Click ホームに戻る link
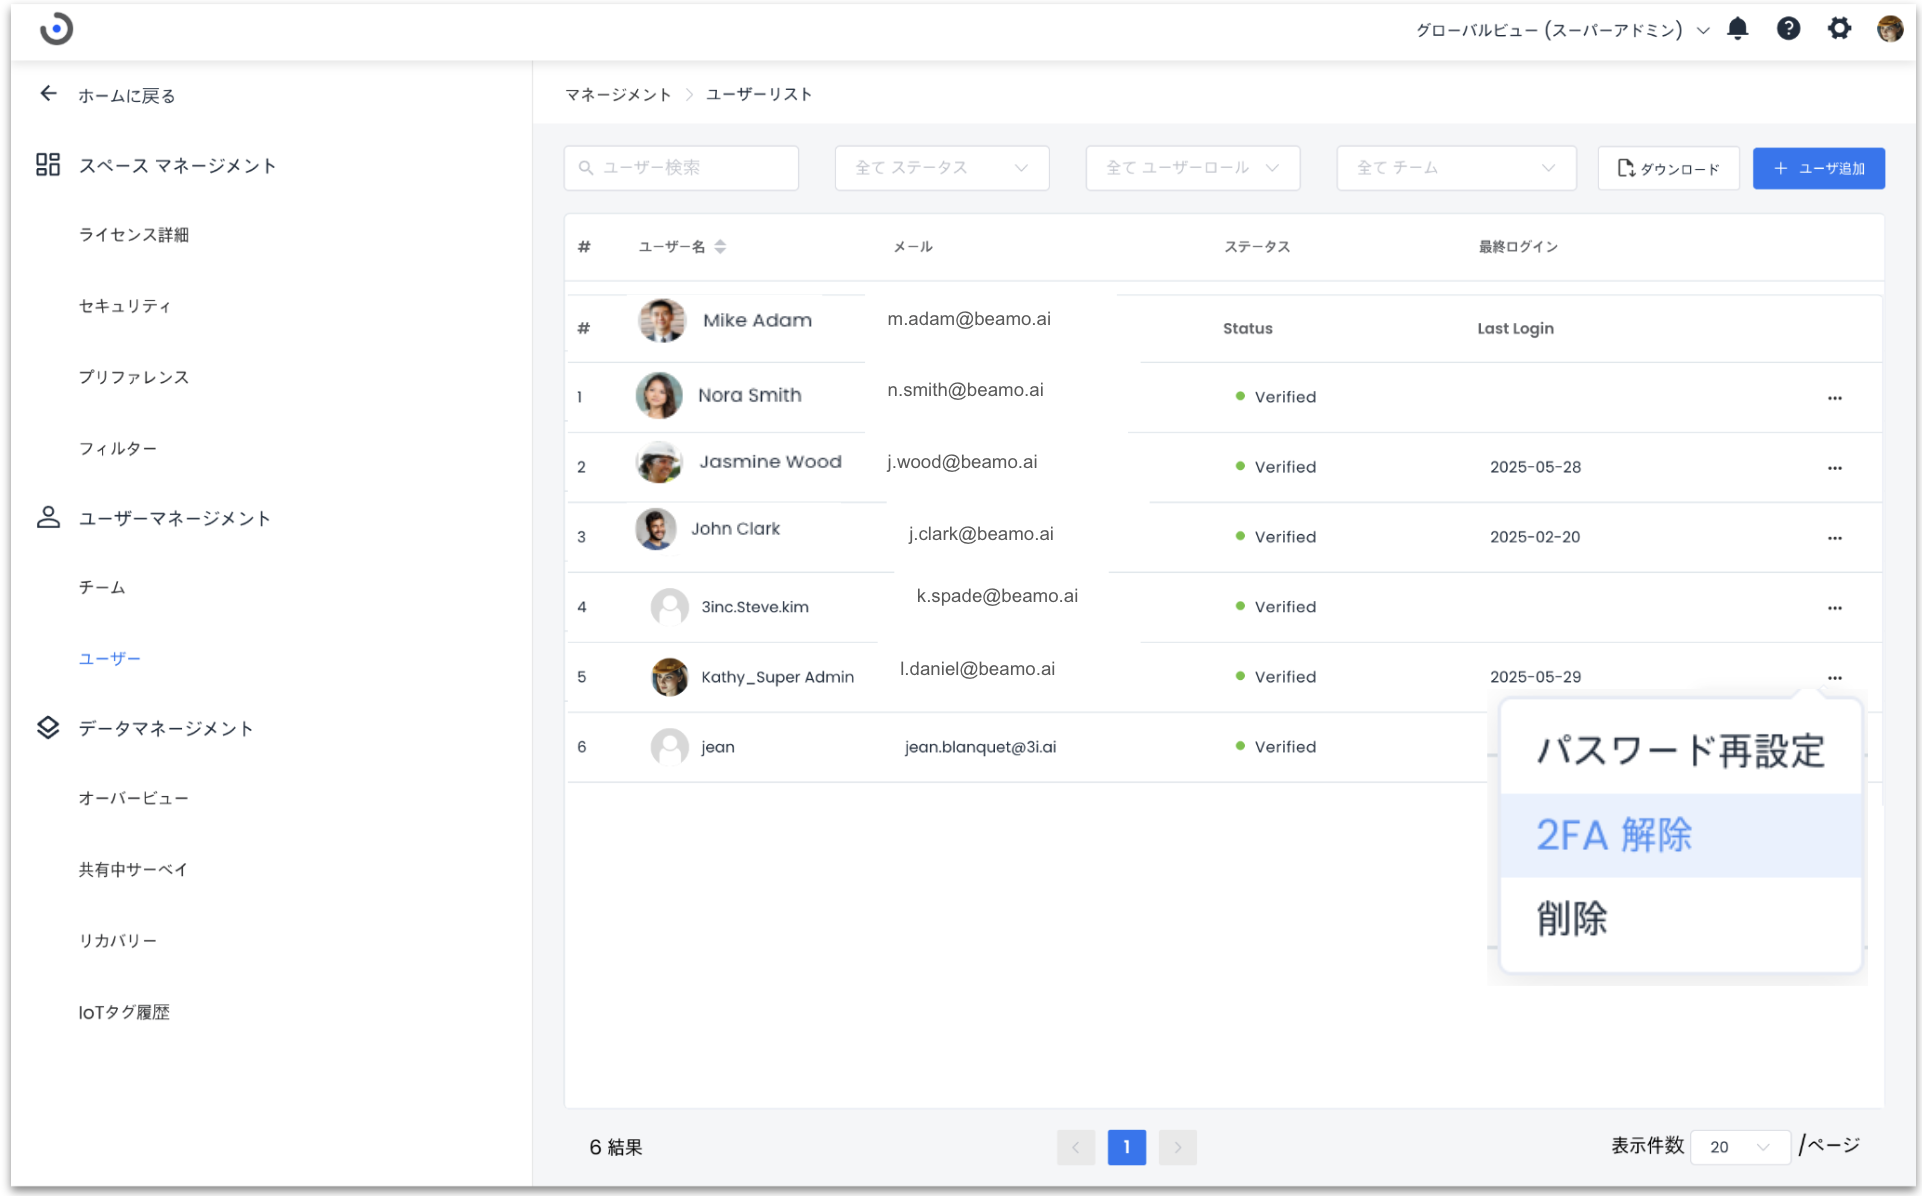 pos(127,95)
